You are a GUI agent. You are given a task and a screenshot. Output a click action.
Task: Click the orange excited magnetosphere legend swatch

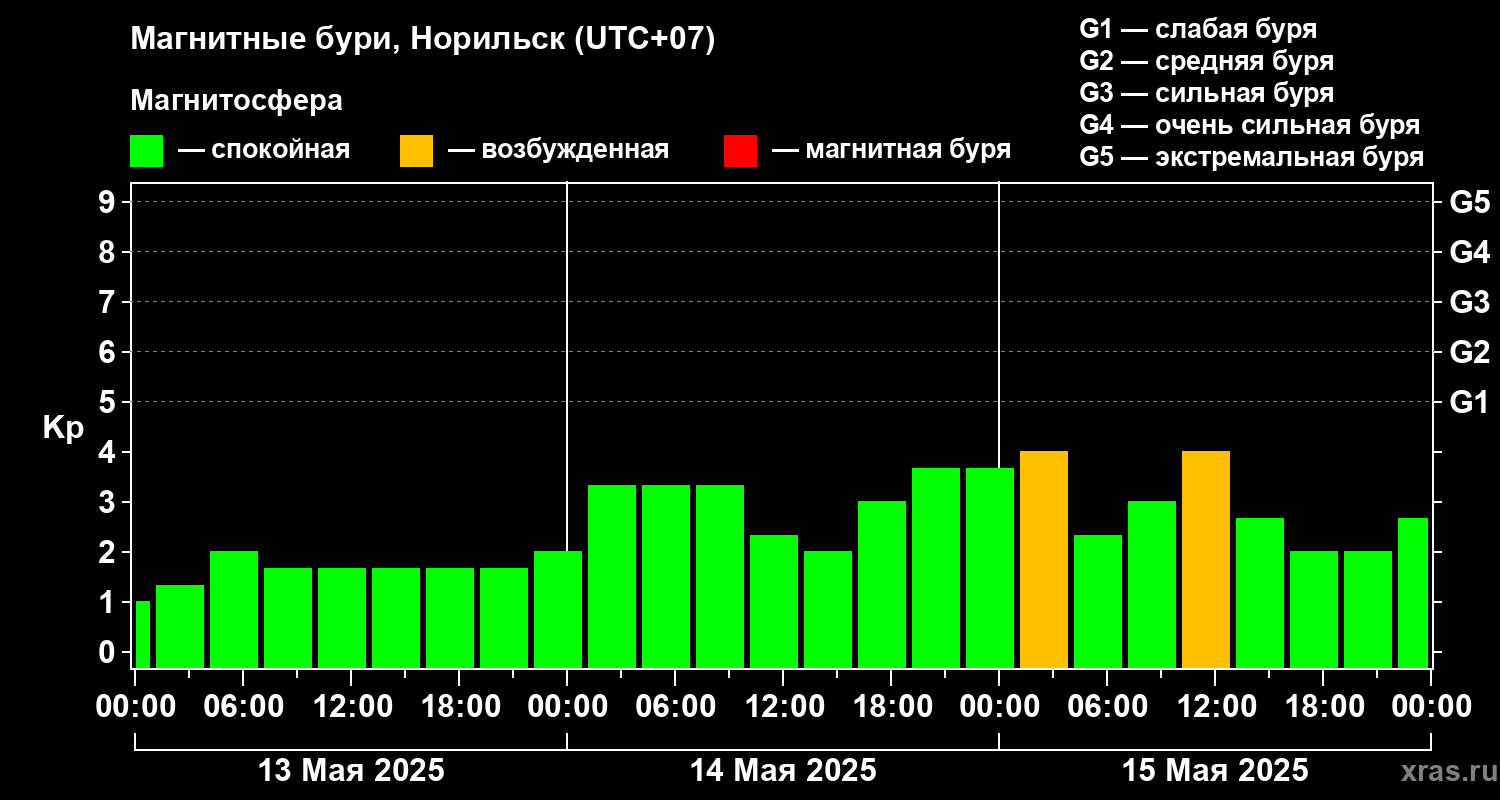[416, 151]
